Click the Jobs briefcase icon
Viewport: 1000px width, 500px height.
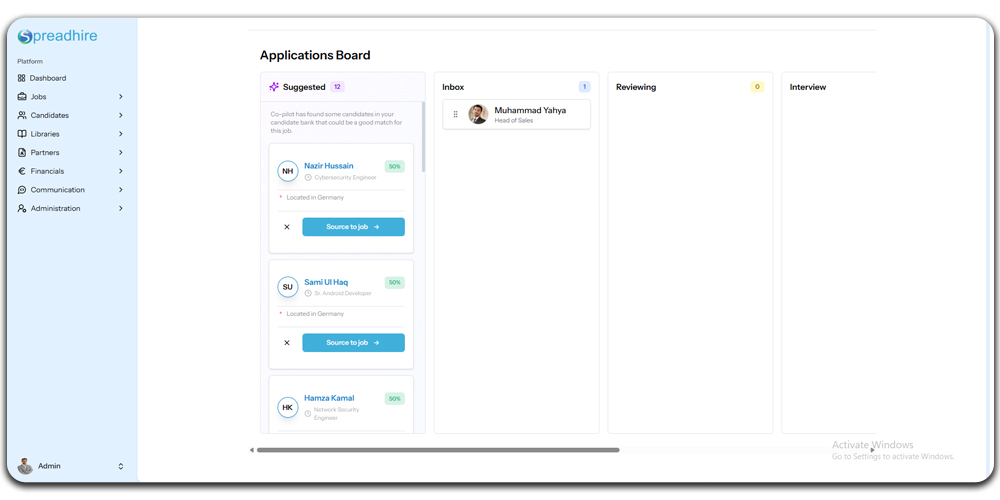[x=22, y=97]
